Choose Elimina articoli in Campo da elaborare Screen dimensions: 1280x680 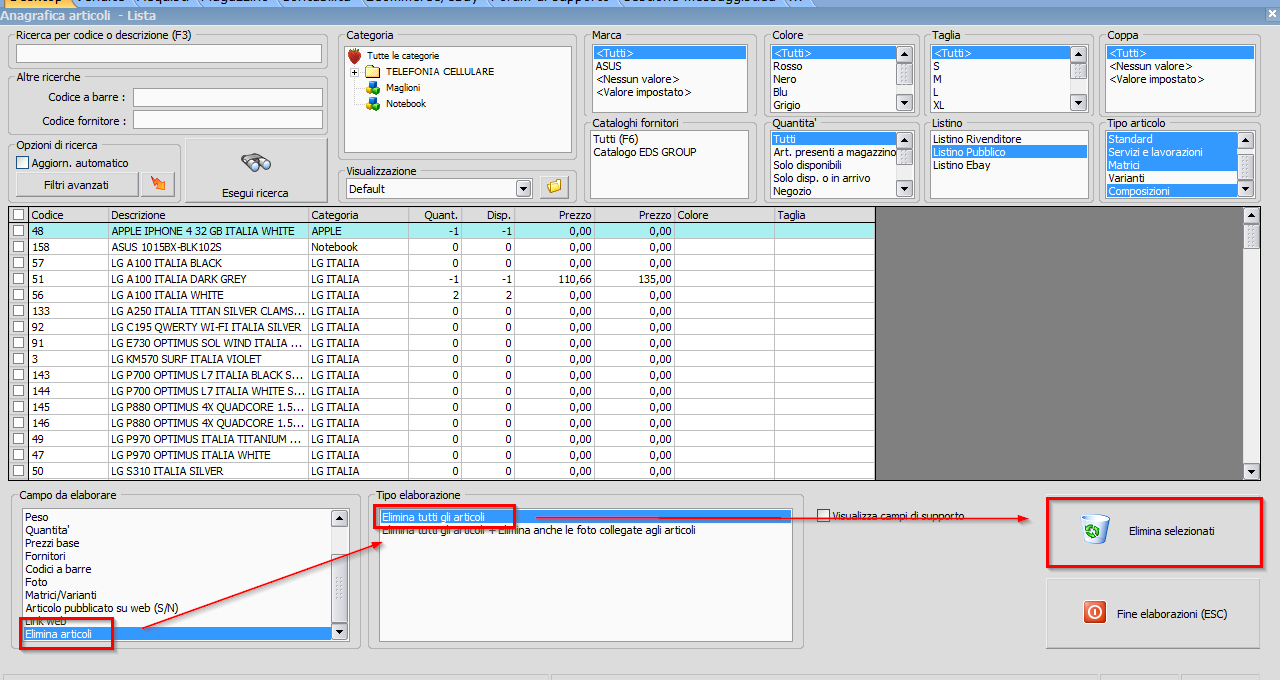[x=177, y=634]
